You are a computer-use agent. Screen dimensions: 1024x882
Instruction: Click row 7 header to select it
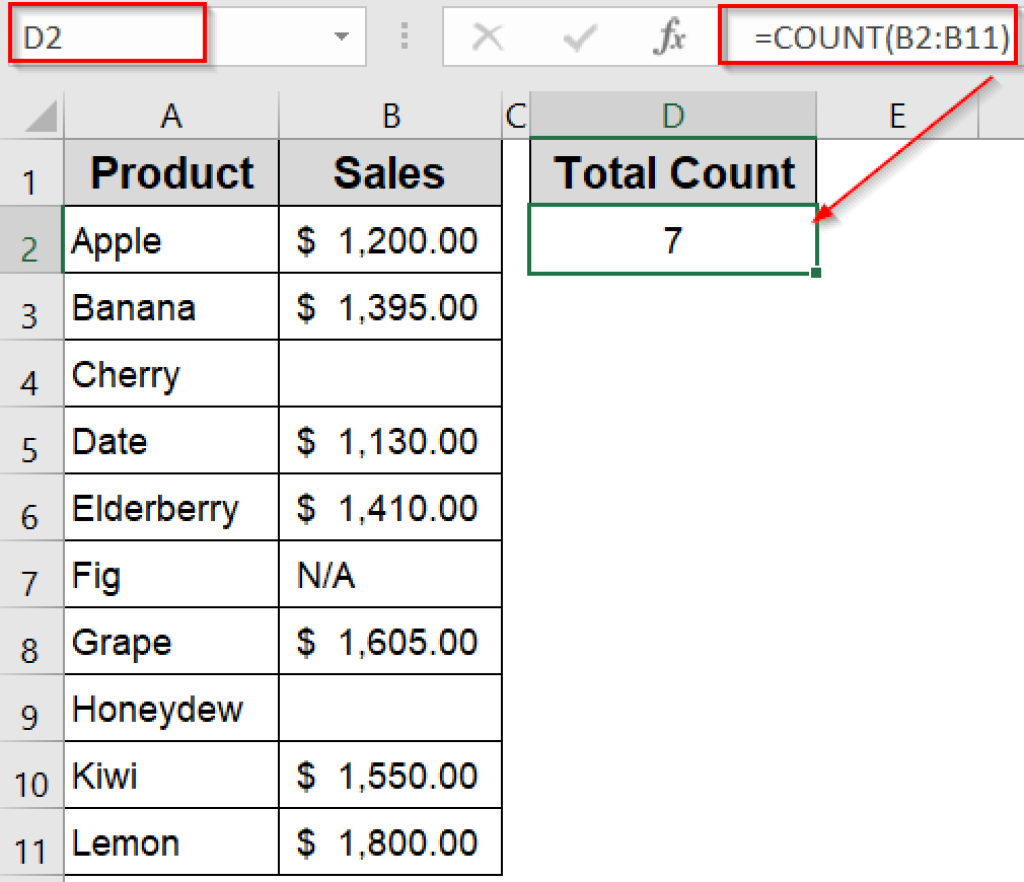32,575
